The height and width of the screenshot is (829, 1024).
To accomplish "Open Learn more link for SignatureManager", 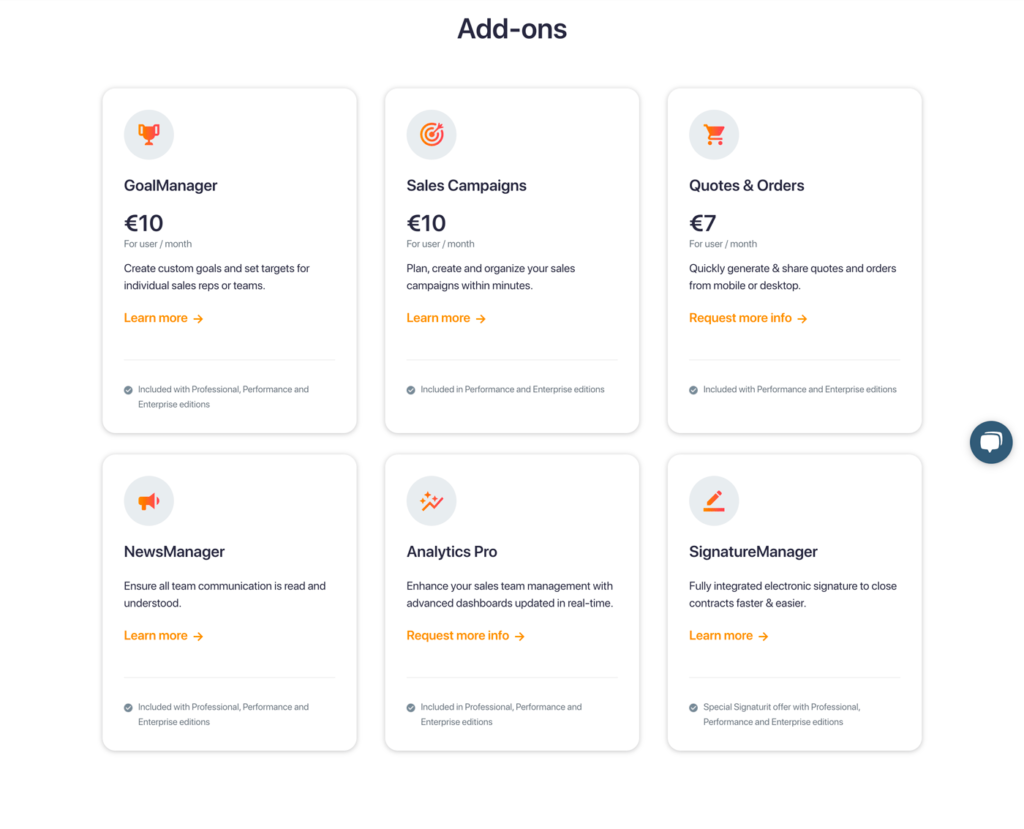I will point(729,636).
